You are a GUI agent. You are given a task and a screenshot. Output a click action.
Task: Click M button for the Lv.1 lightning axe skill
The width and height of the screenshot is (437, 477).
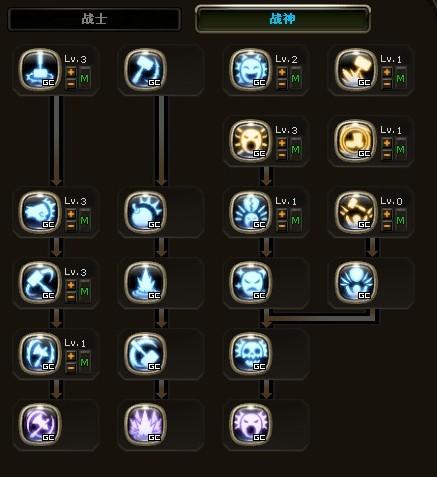click(85, 362)
